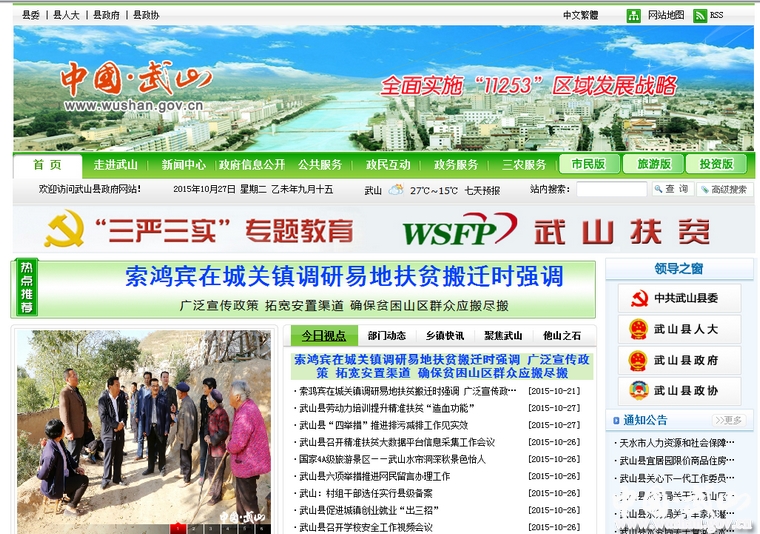760x534 pixels.
Task: Select the 部门动态 news tab
Action: [x=387, y=335]
